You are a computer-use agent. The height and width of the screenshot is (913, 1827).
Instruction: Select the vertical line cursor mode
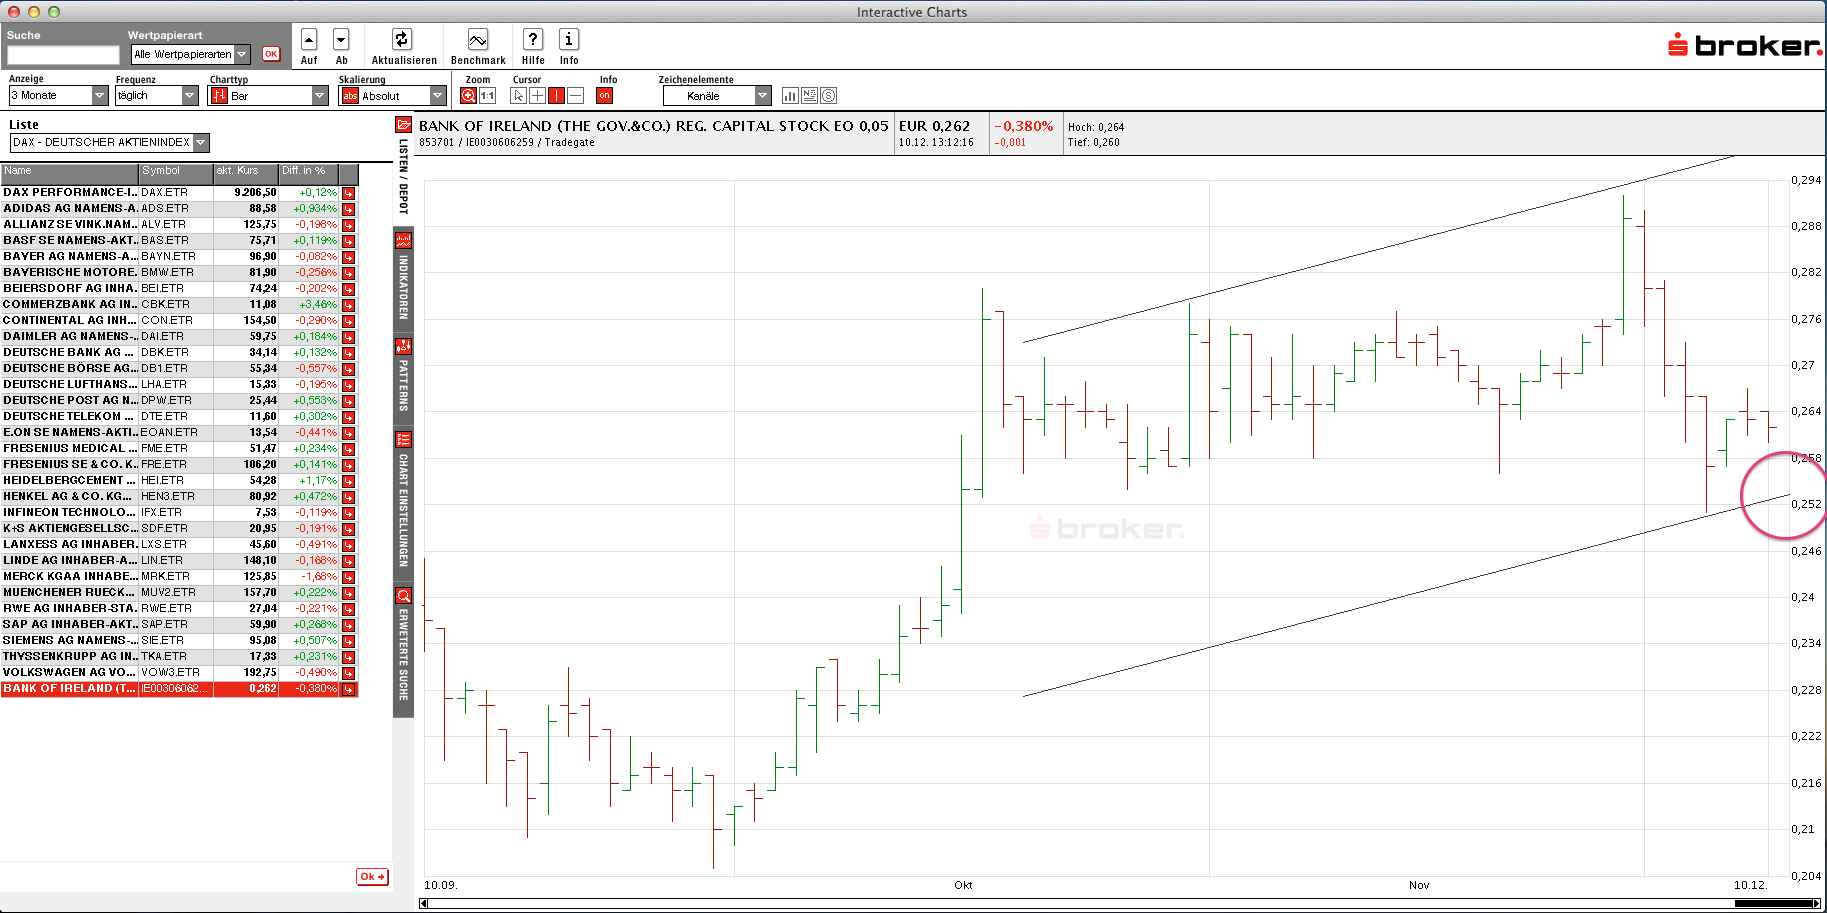(x=556, y=96)
